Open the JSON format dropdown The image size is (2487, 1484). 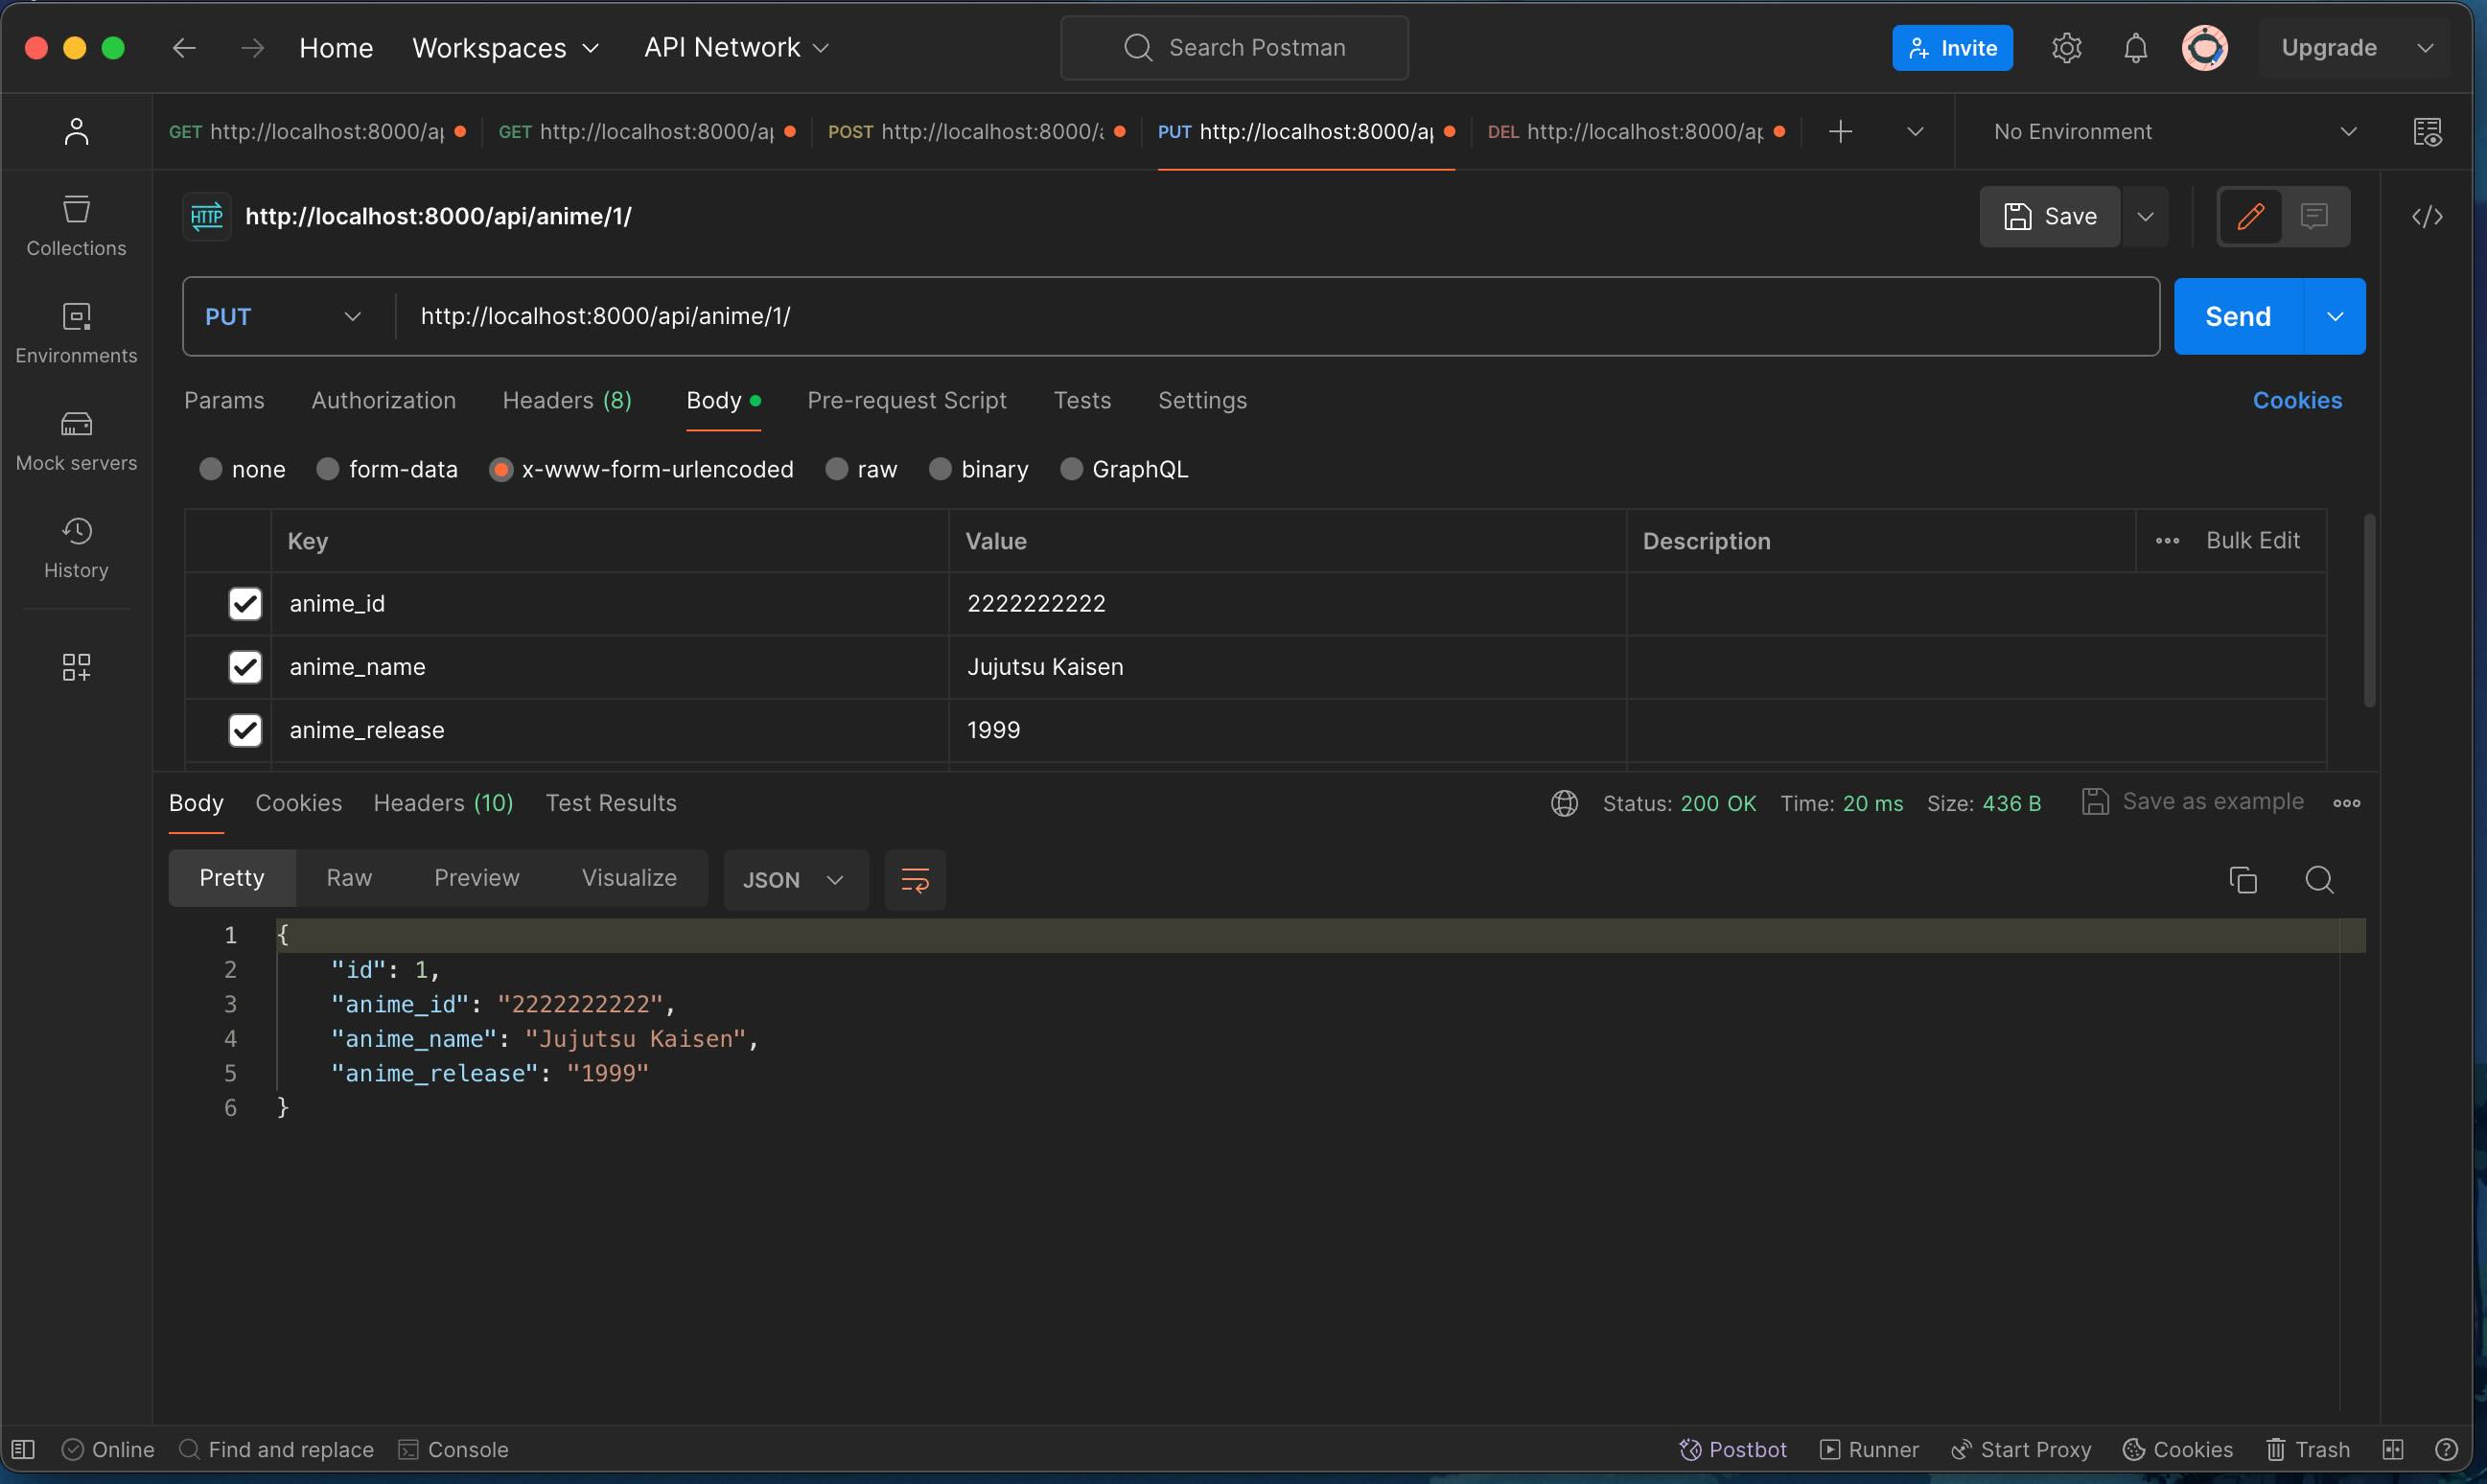coord(793,879)
